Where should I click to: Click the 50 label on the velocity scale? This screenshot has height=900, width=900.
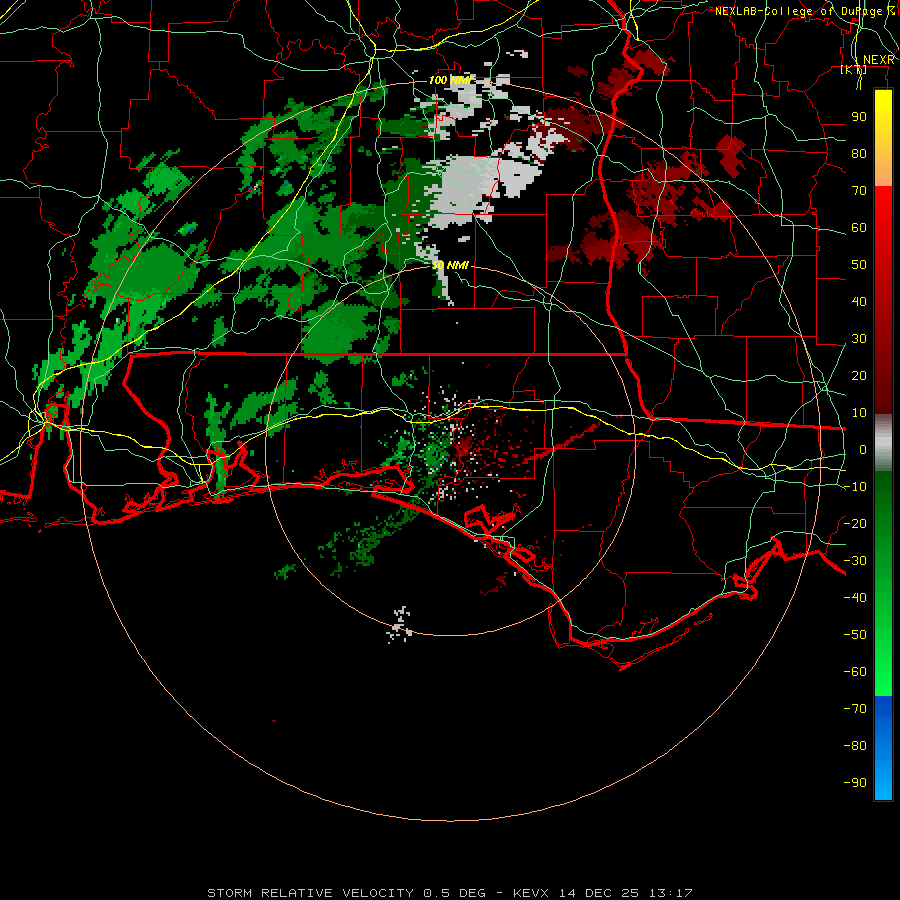pos(859,265)
